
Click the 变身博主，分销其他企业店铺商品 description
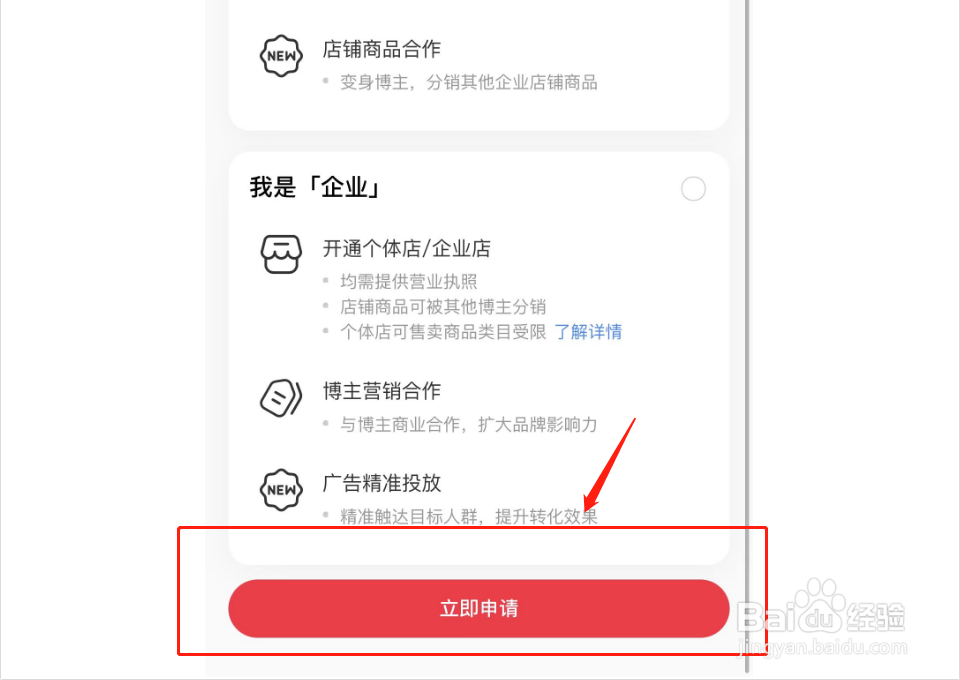click(x=468, y=83)
